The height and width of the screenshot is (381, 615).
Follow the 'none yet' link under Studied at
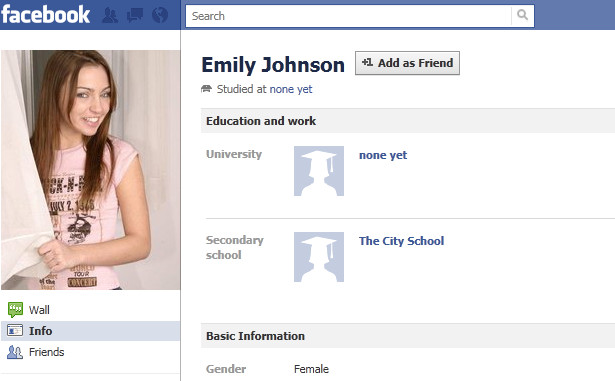pyautogui.click(x=291, y=89)
